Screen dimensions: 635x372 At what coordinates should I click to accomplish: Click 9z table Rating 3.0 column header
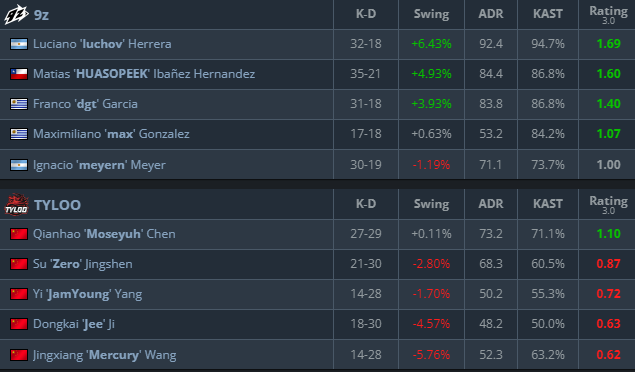(608, 15)
